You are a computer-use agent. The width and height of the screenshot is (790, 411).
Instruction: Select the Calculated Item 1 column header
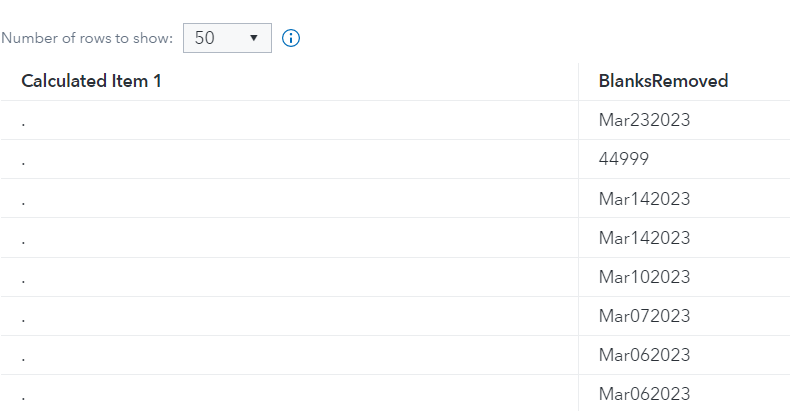pos(91,81)
